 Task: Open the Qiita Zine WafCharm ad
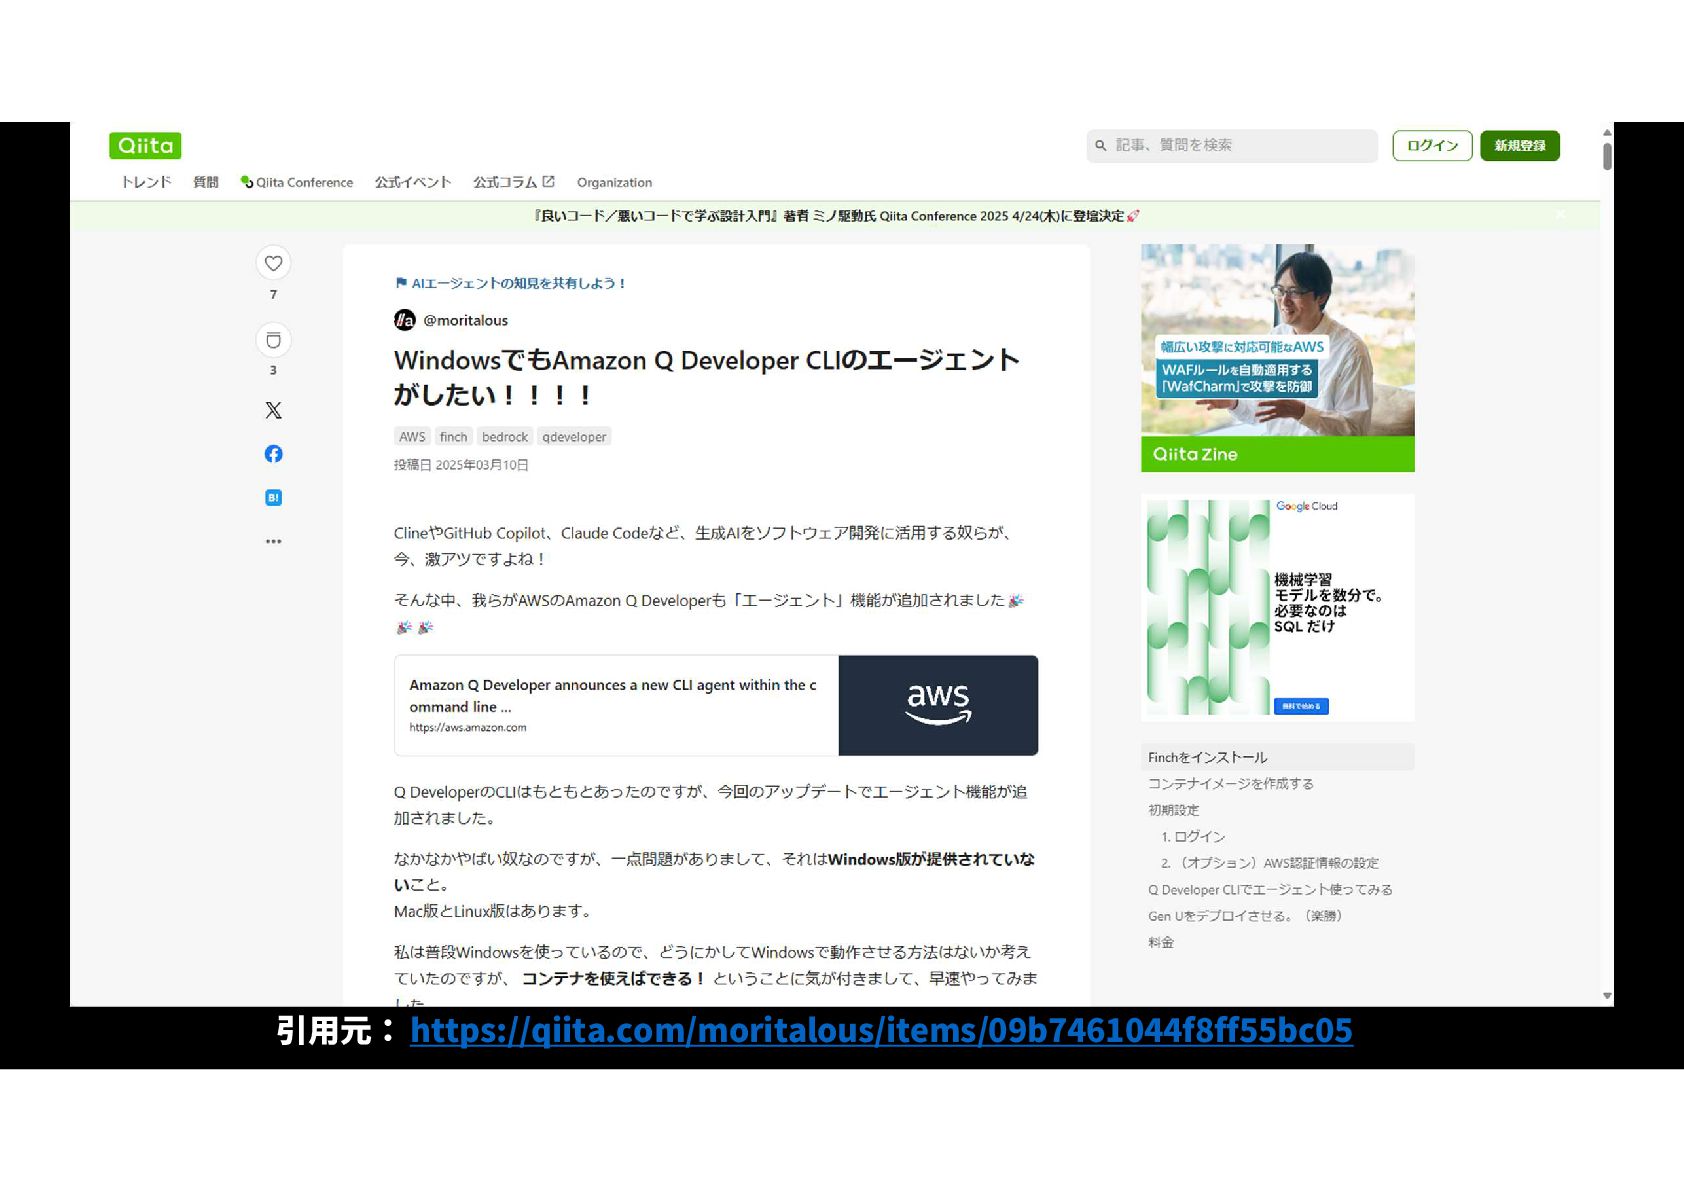(1278, 358)
